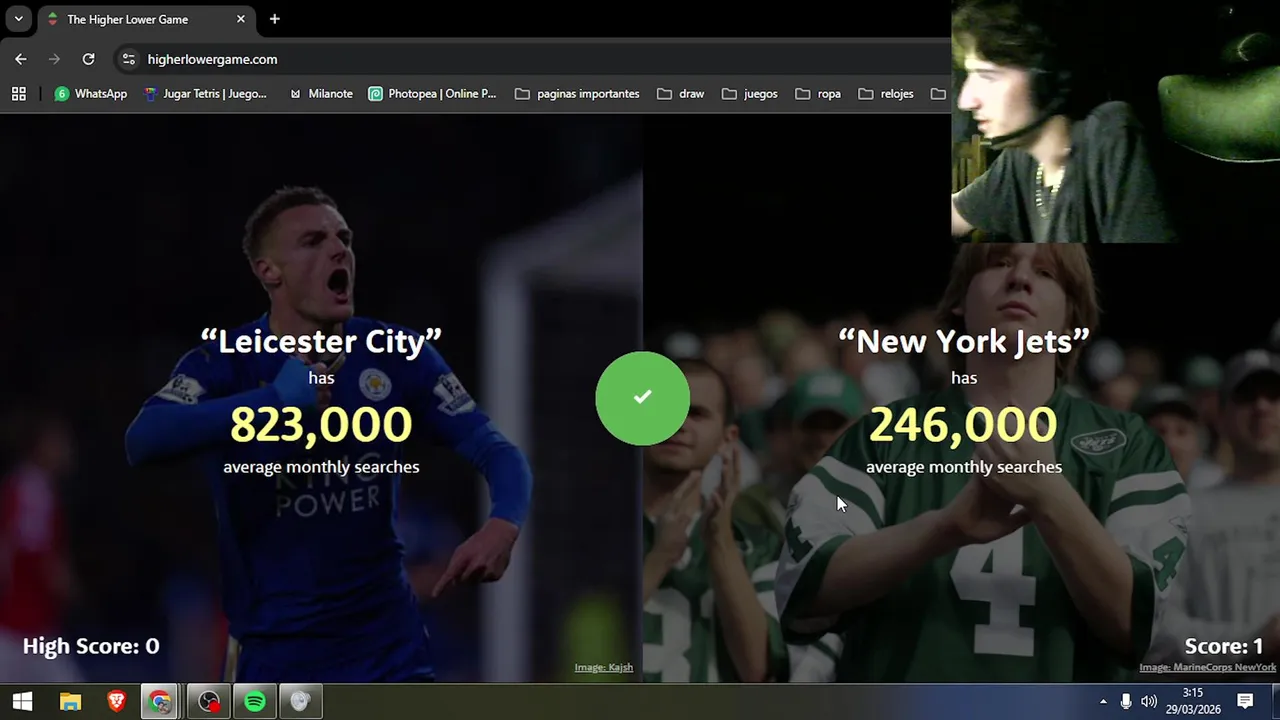Open the speaker app in the taskbar
The height and width of the screenshot is (720, 1280).
tap(300, 702)
